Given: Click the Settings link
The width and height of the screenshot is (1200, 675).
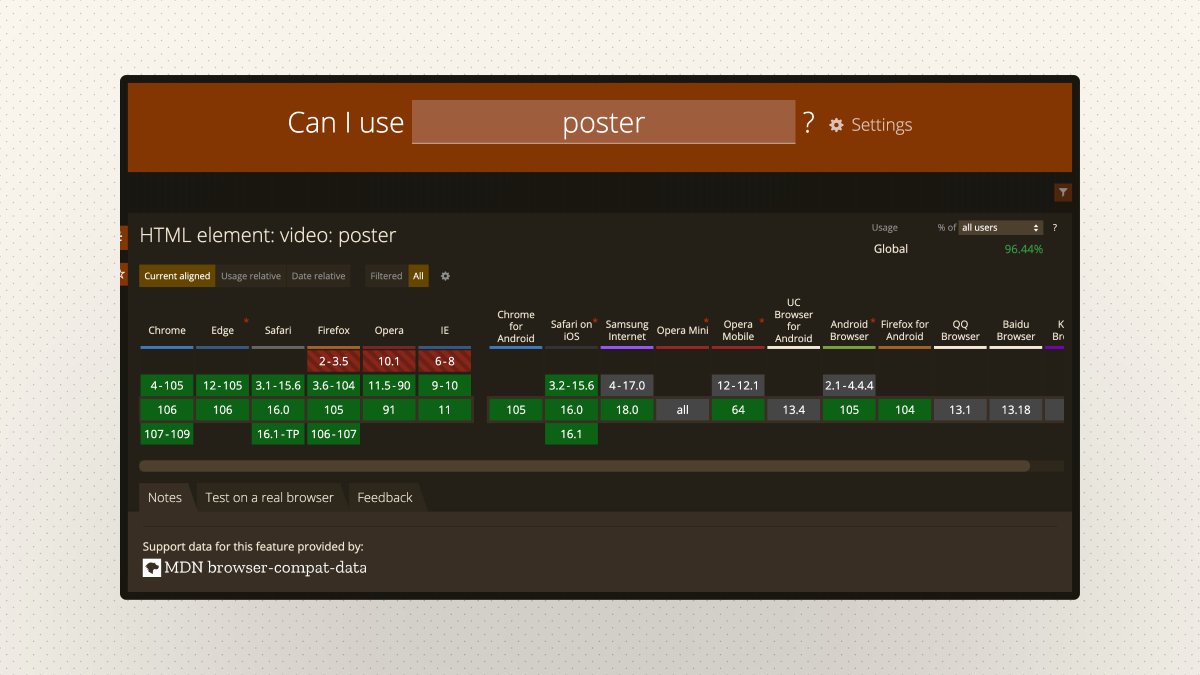Looking at the screenshot, I should (x=881, y=125).
